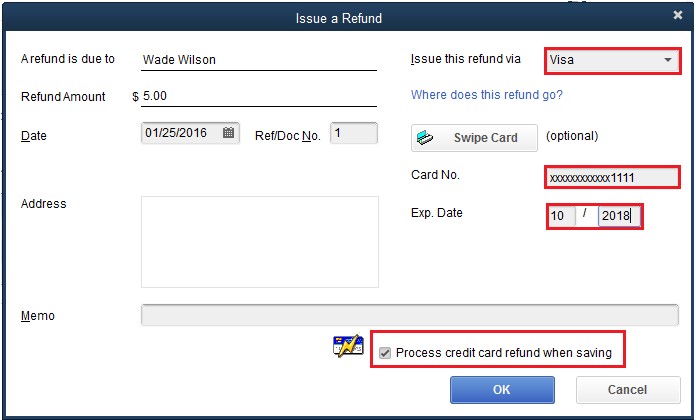Click the Ref/Doc No. field
696x420 pixels.
(x=354, y=133)
